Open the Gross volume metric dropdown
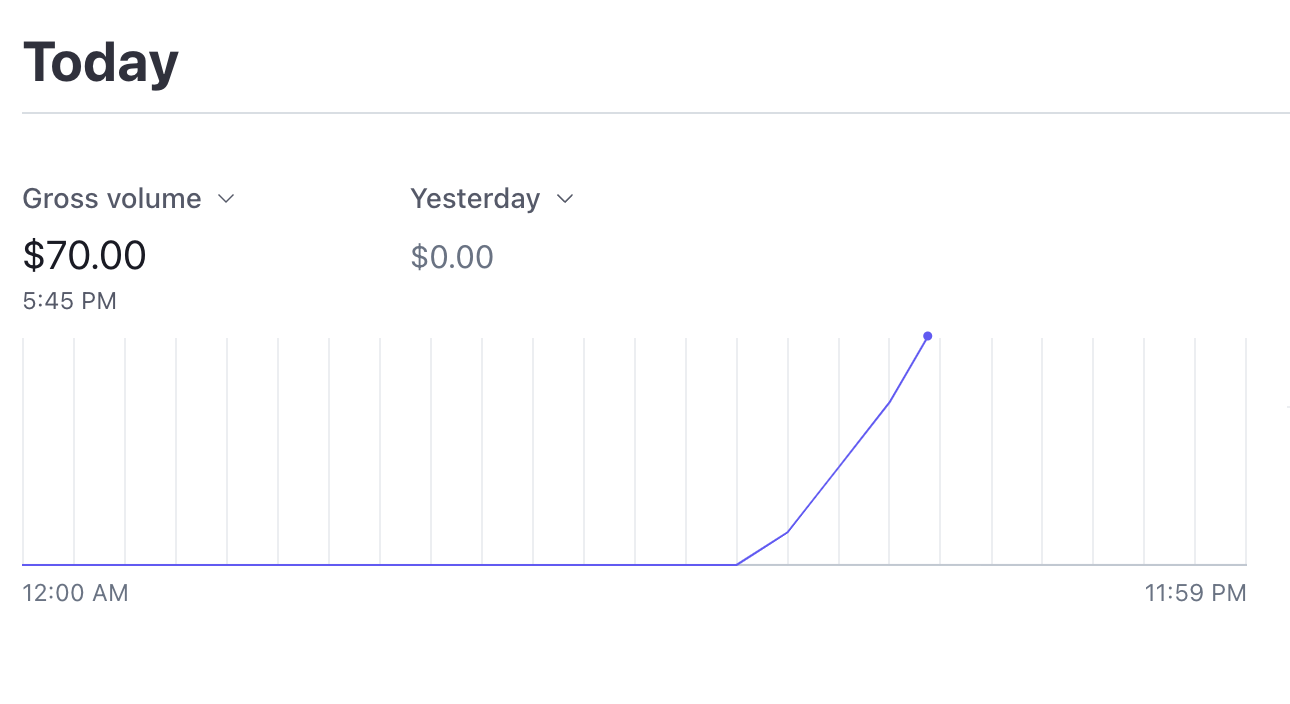Screen dimensions: 1290x704 (128, 199)
